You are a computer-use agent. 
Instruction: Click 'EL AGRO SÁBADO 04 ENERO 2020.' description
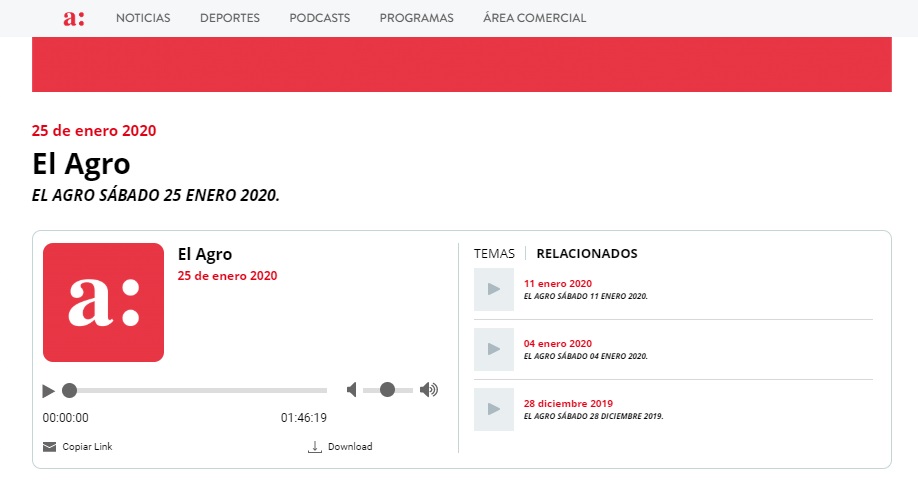[x=585, y=357]
